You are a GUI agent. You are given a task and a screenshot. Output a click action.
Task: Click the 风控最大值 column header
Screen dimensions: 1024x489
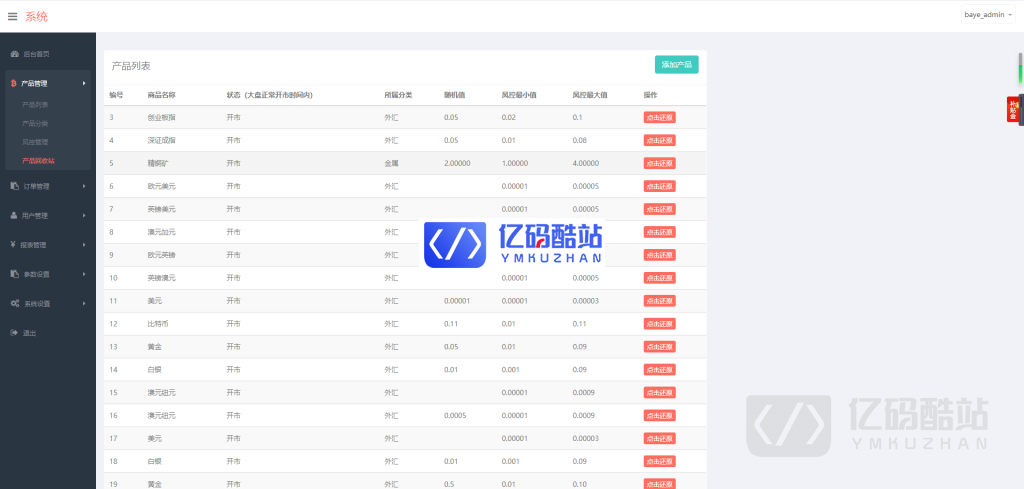tap(590, 95)
